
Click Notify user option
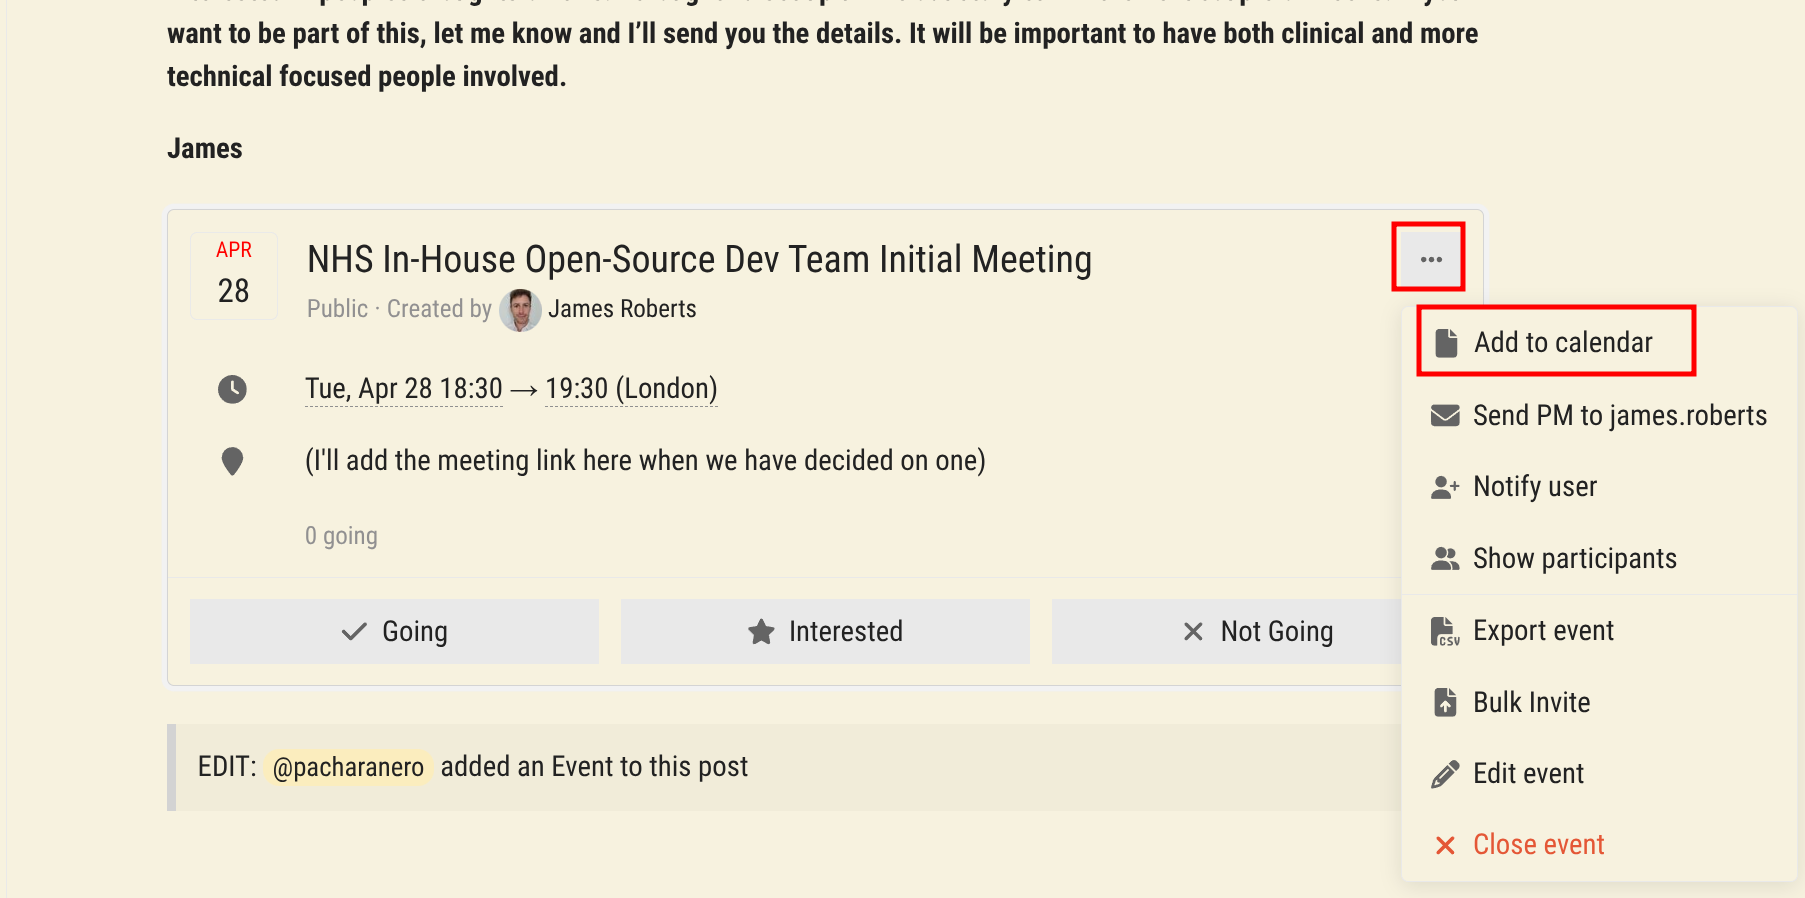click(x=1534, y=487)
